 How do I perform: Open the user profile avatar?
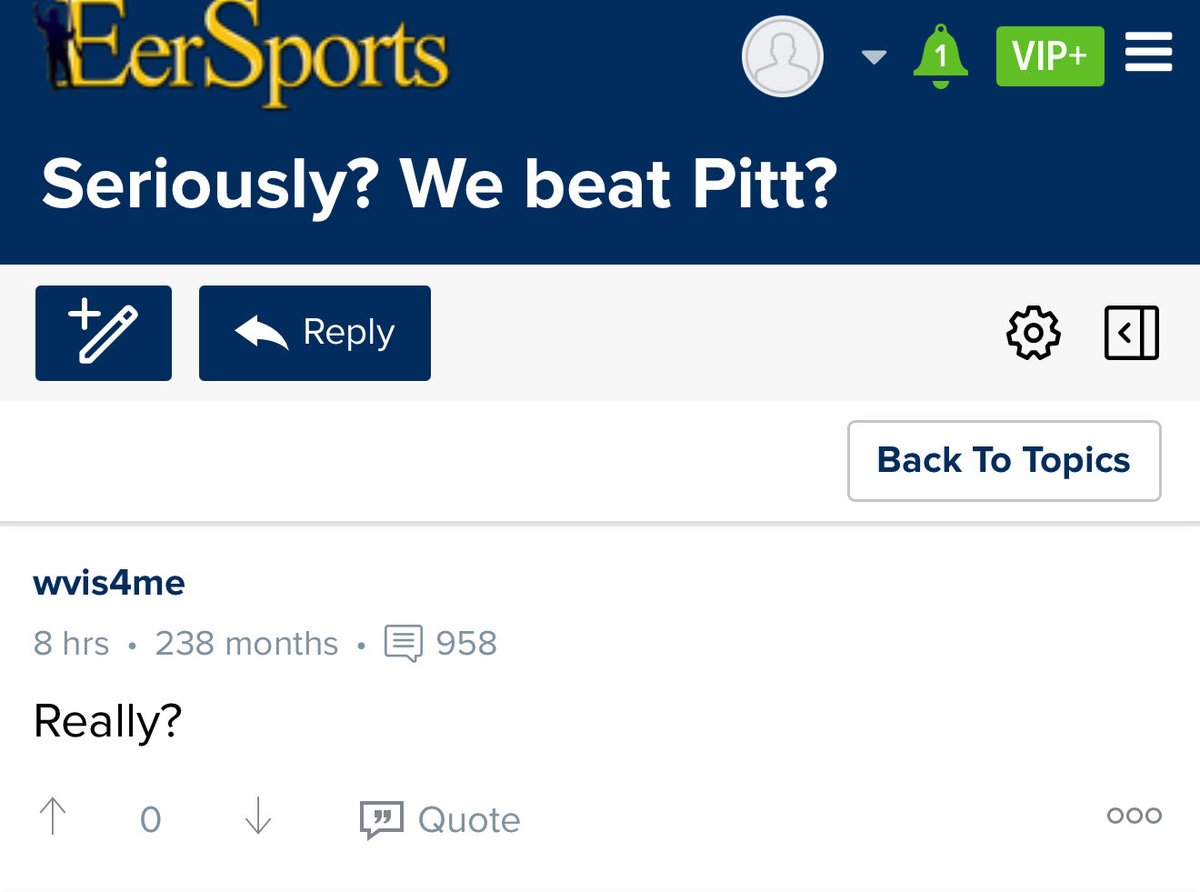click(x=782, y=57)
